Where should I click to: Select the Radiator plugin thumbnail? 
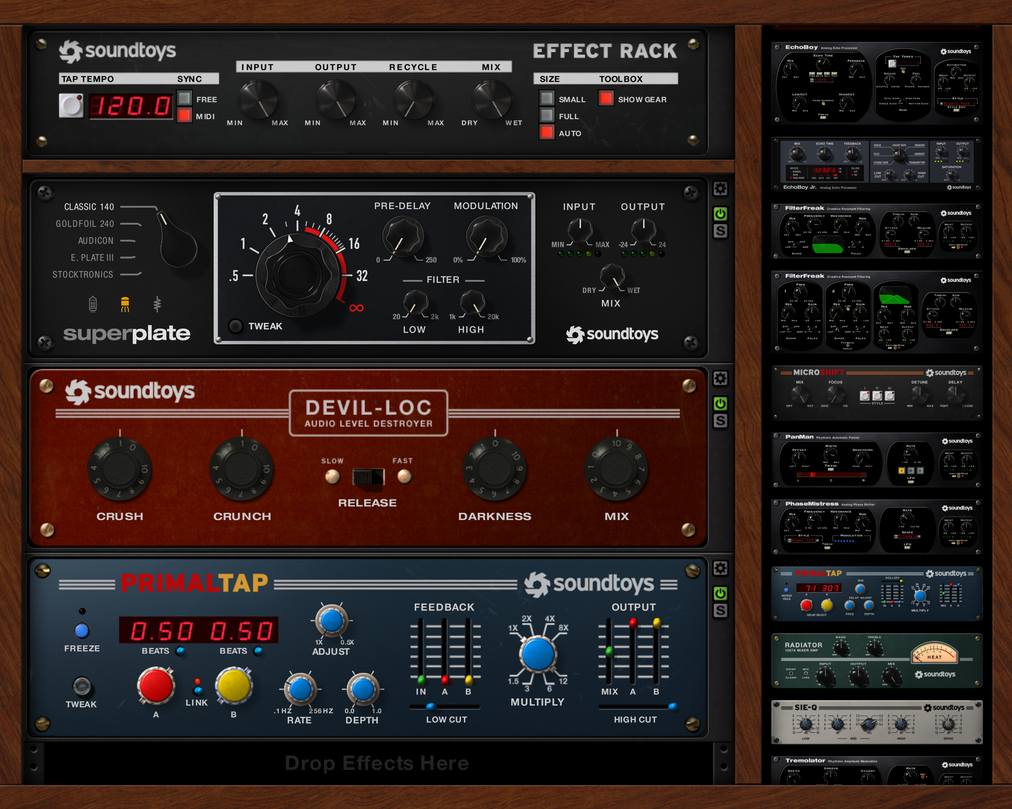[876, 661]
